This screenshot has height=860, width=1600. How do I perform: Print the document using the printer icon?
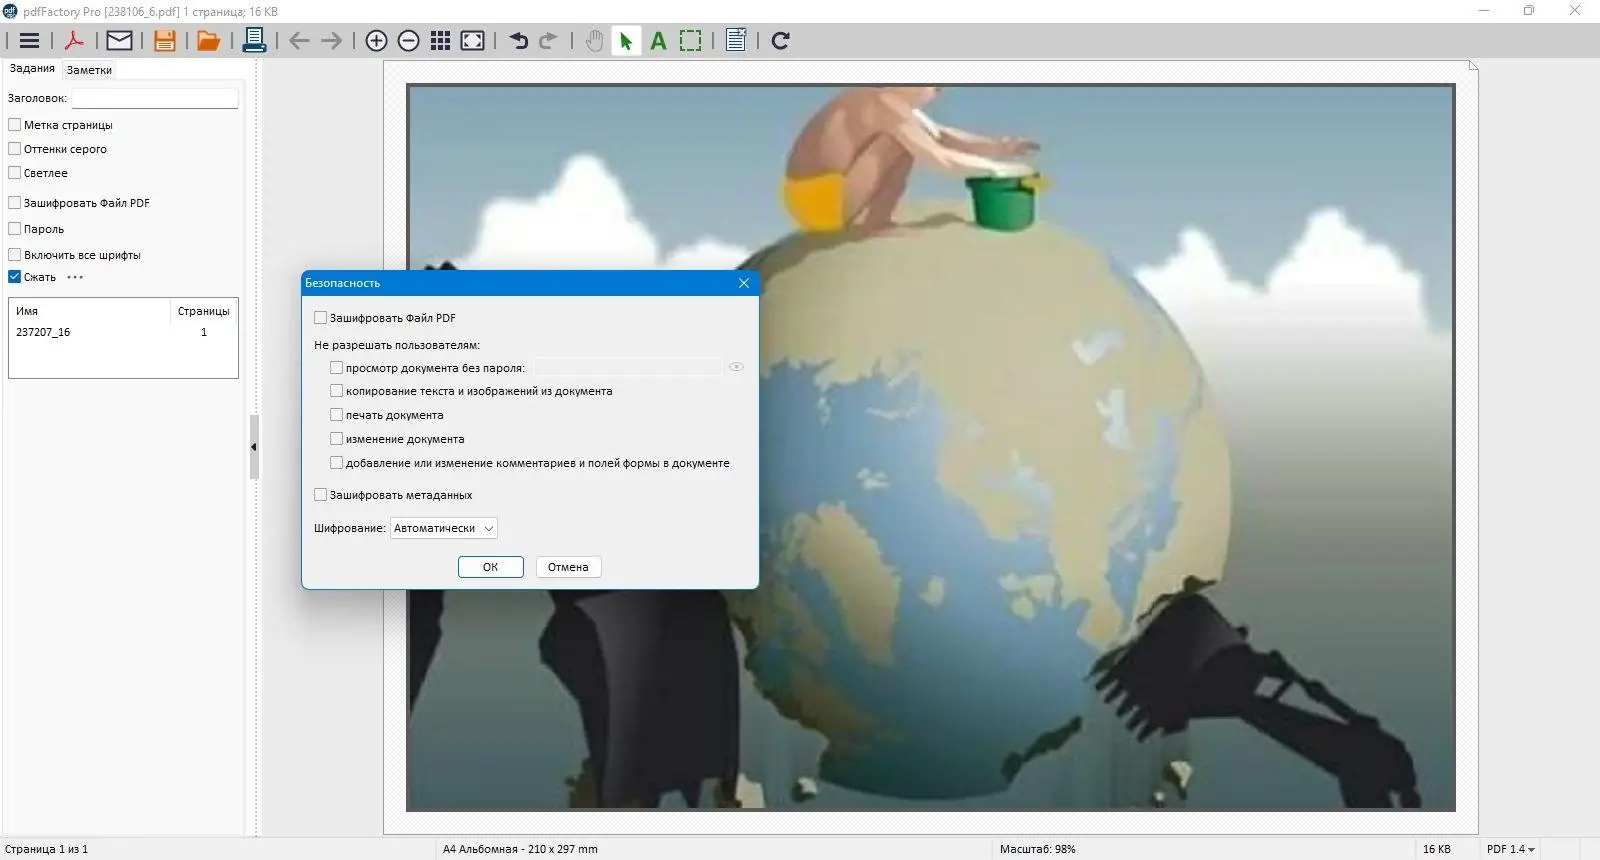(254, 41)
